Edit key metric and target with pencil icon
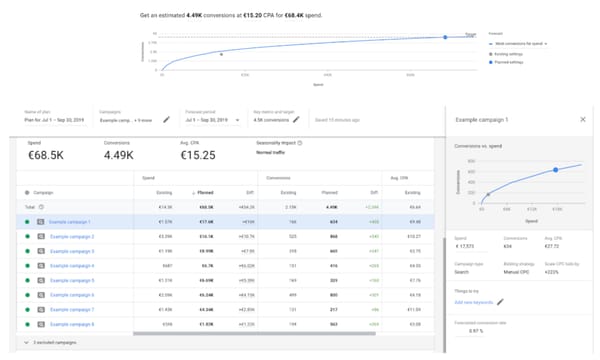Image resolution: width=600 pixels, height=360 pixels. point(296,120)
